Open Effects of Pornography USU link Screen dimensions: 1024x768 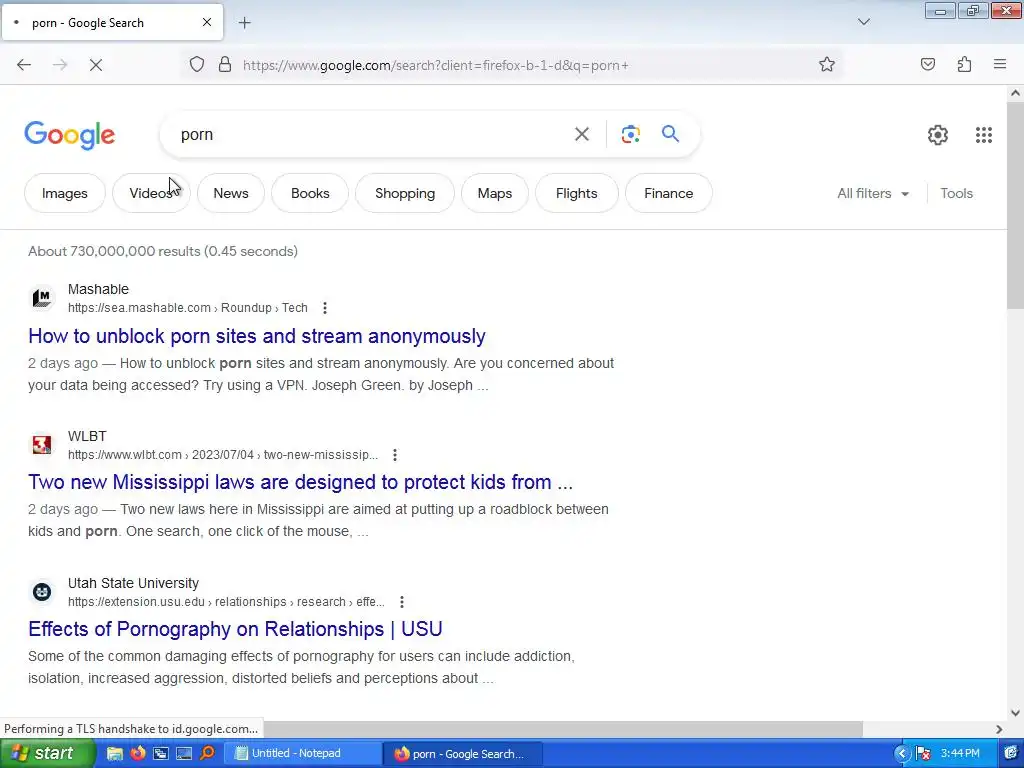(x=235, y=629)
